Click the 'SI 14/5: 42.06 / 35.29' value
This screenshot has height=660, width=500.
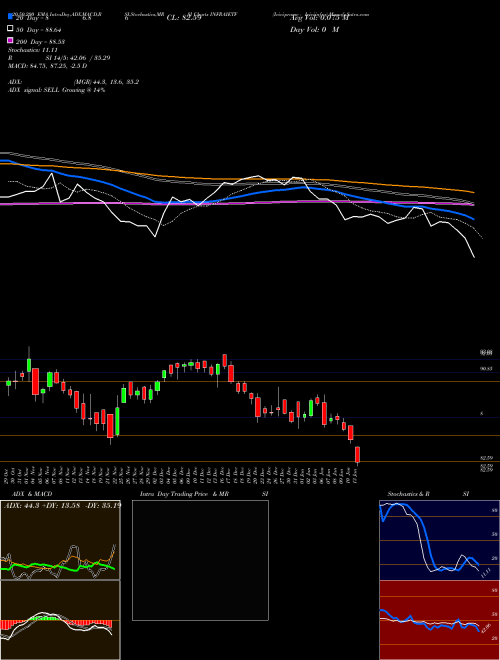(x=78, y=58)
